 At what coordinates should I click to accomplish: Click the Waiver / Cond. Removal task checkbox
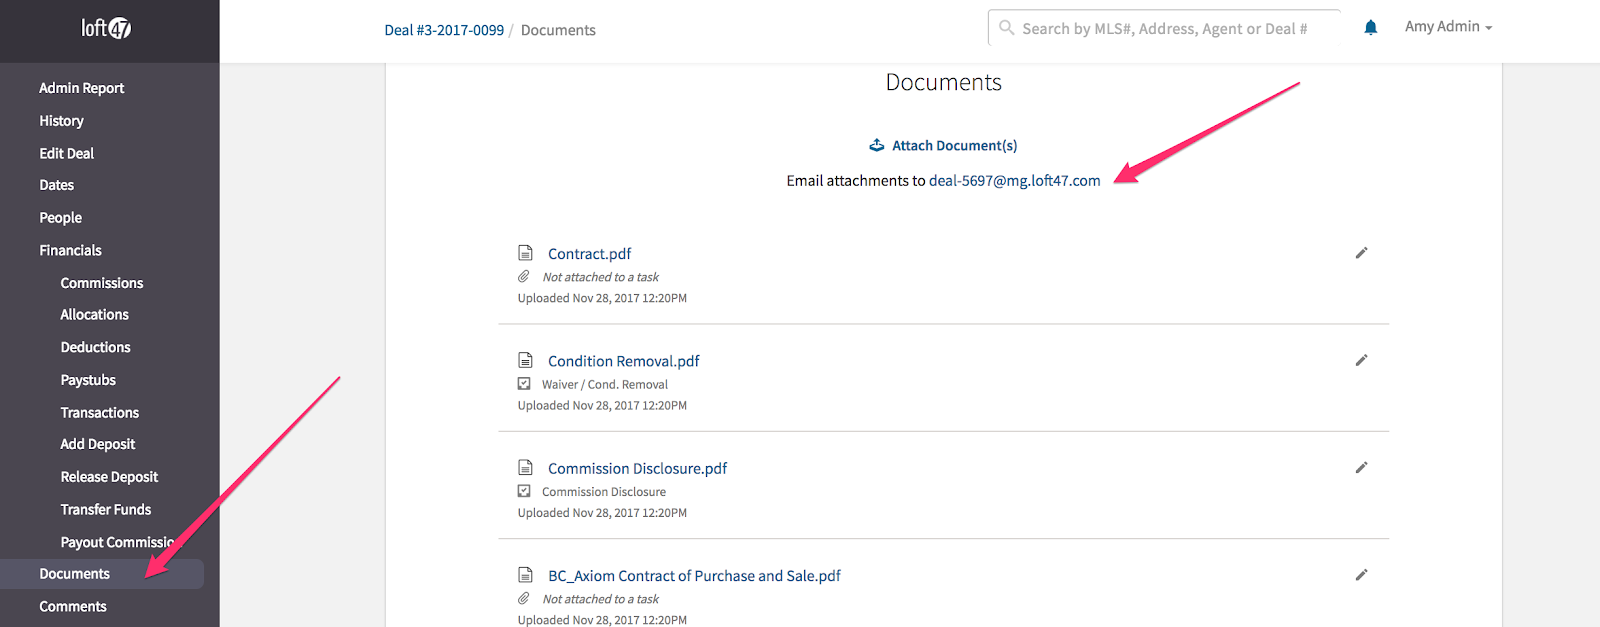coord(524,384)
